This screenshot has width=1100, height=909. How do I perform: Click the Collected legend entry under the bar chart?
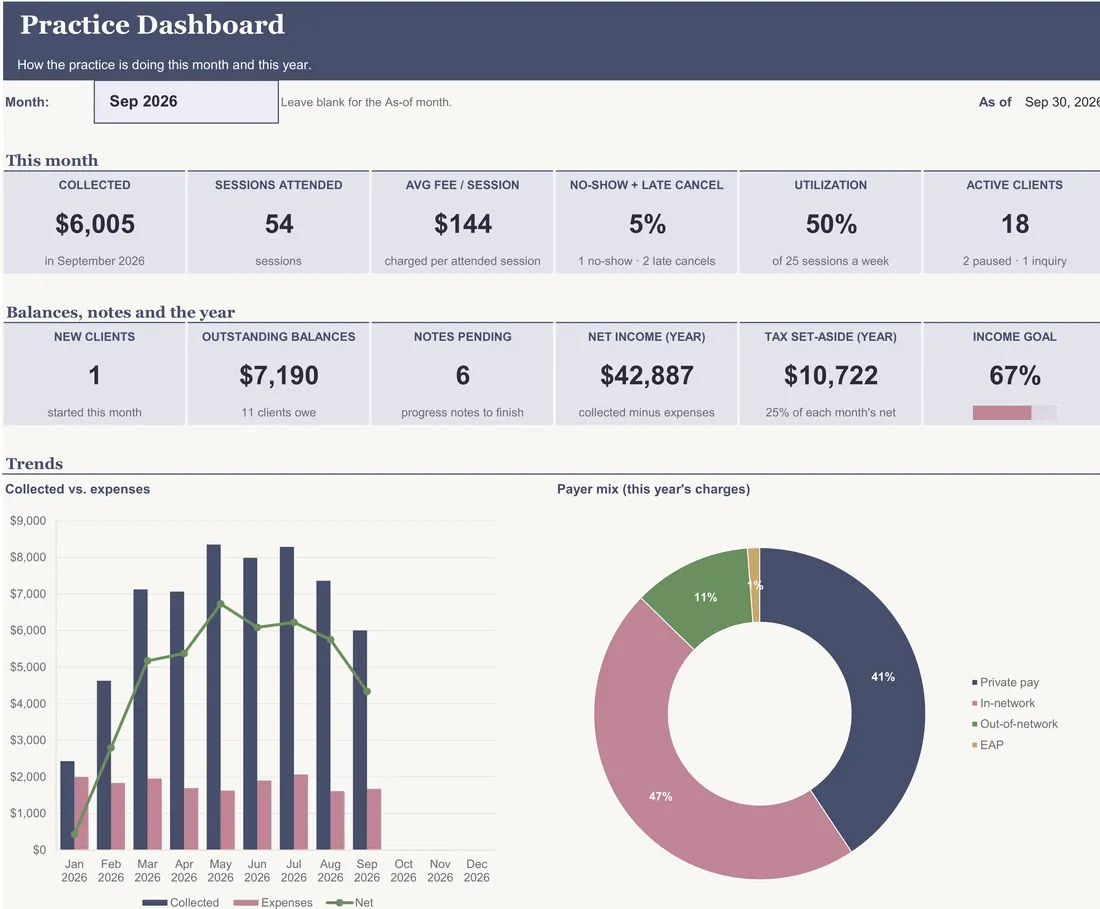pyautogui.click(x=180, y=902)
